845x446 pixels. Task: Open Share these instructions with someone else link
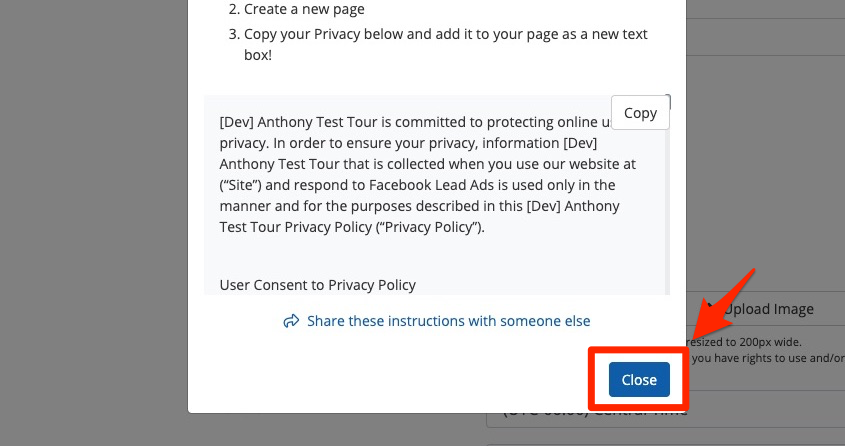[x=448, y=321]
